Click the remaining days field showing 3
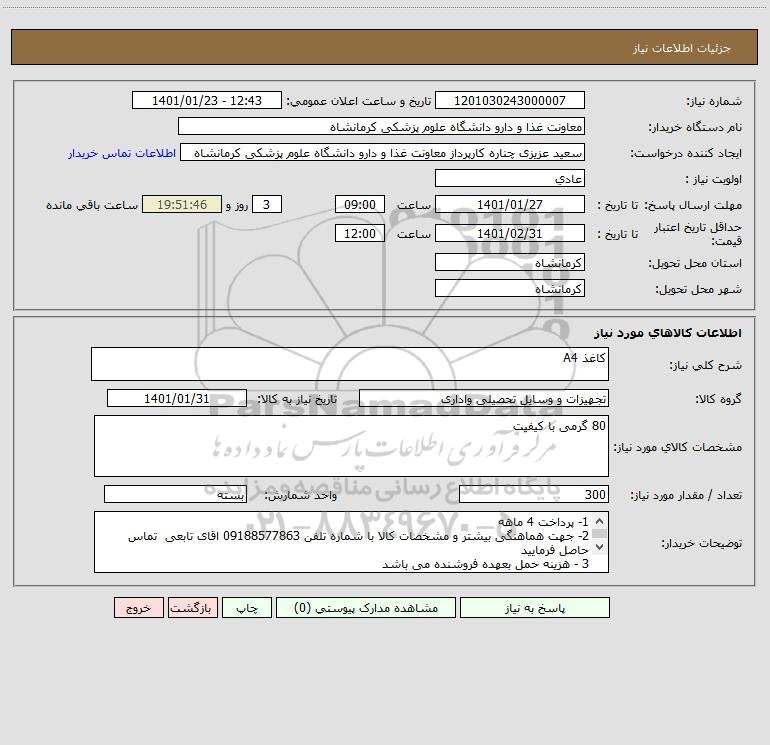This screenshot has width=770, height=745. [267, 204]
